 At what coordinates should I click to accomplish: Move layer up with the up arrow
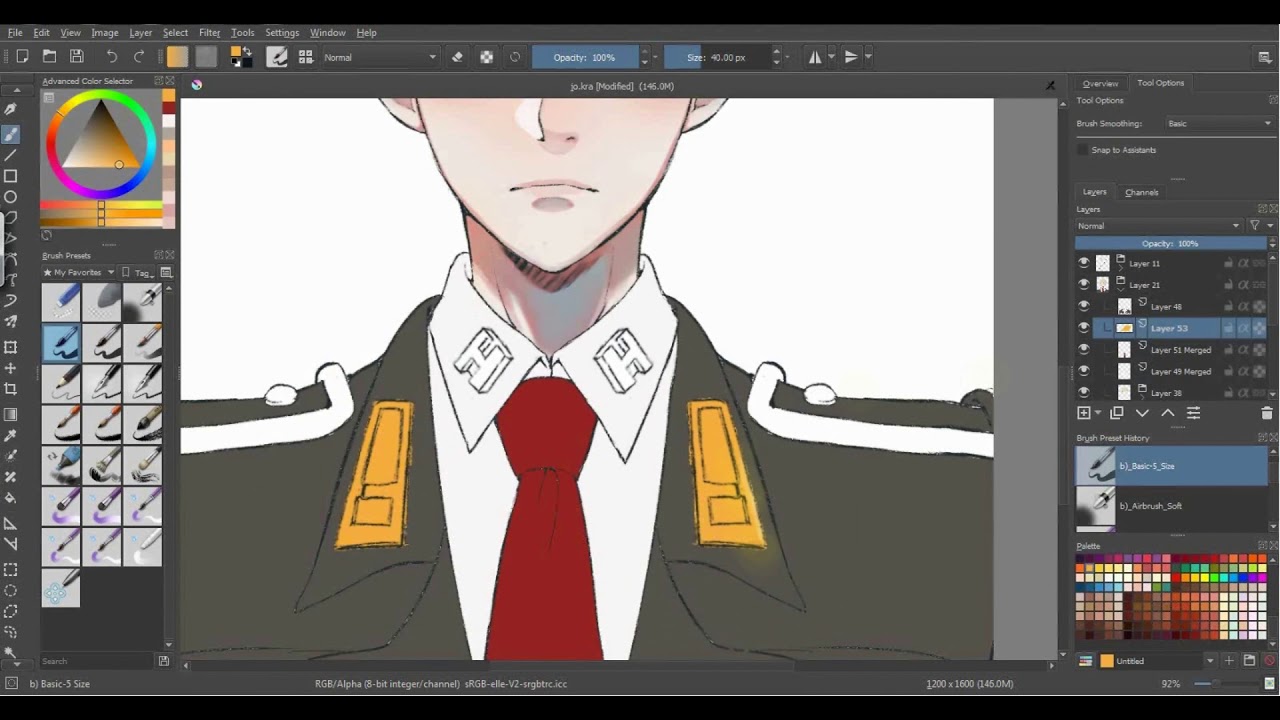(x=1167, y=413)
